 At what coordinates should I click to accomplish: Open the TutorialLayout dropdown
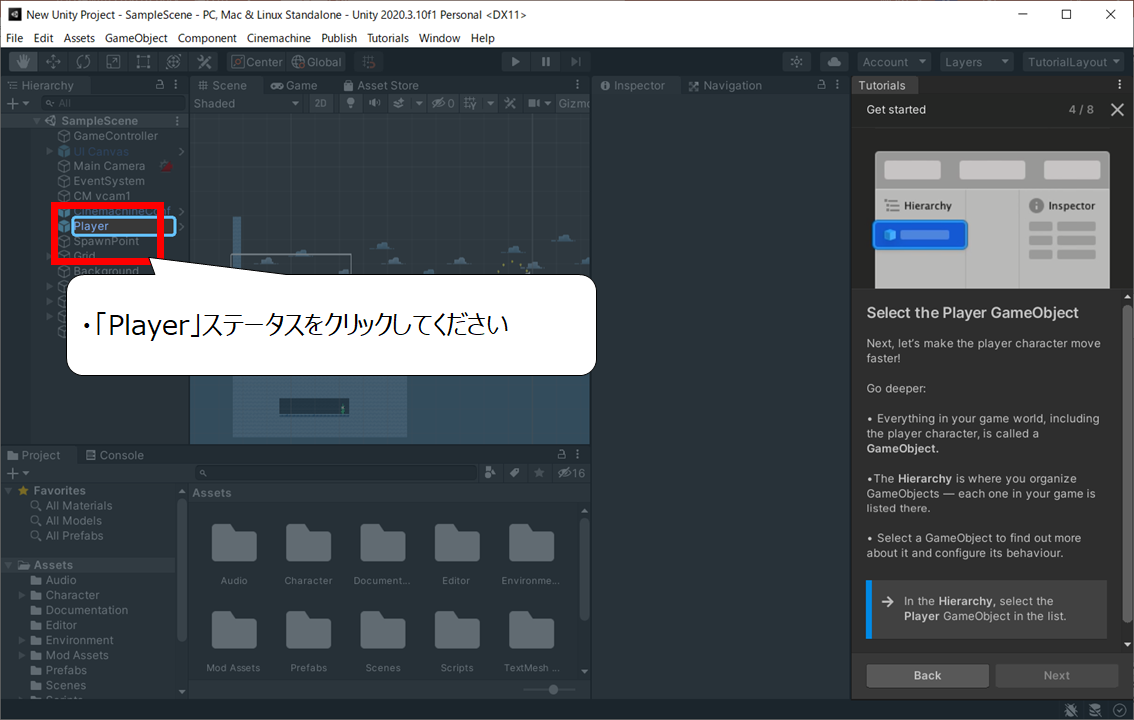(x=1074, y=62)
